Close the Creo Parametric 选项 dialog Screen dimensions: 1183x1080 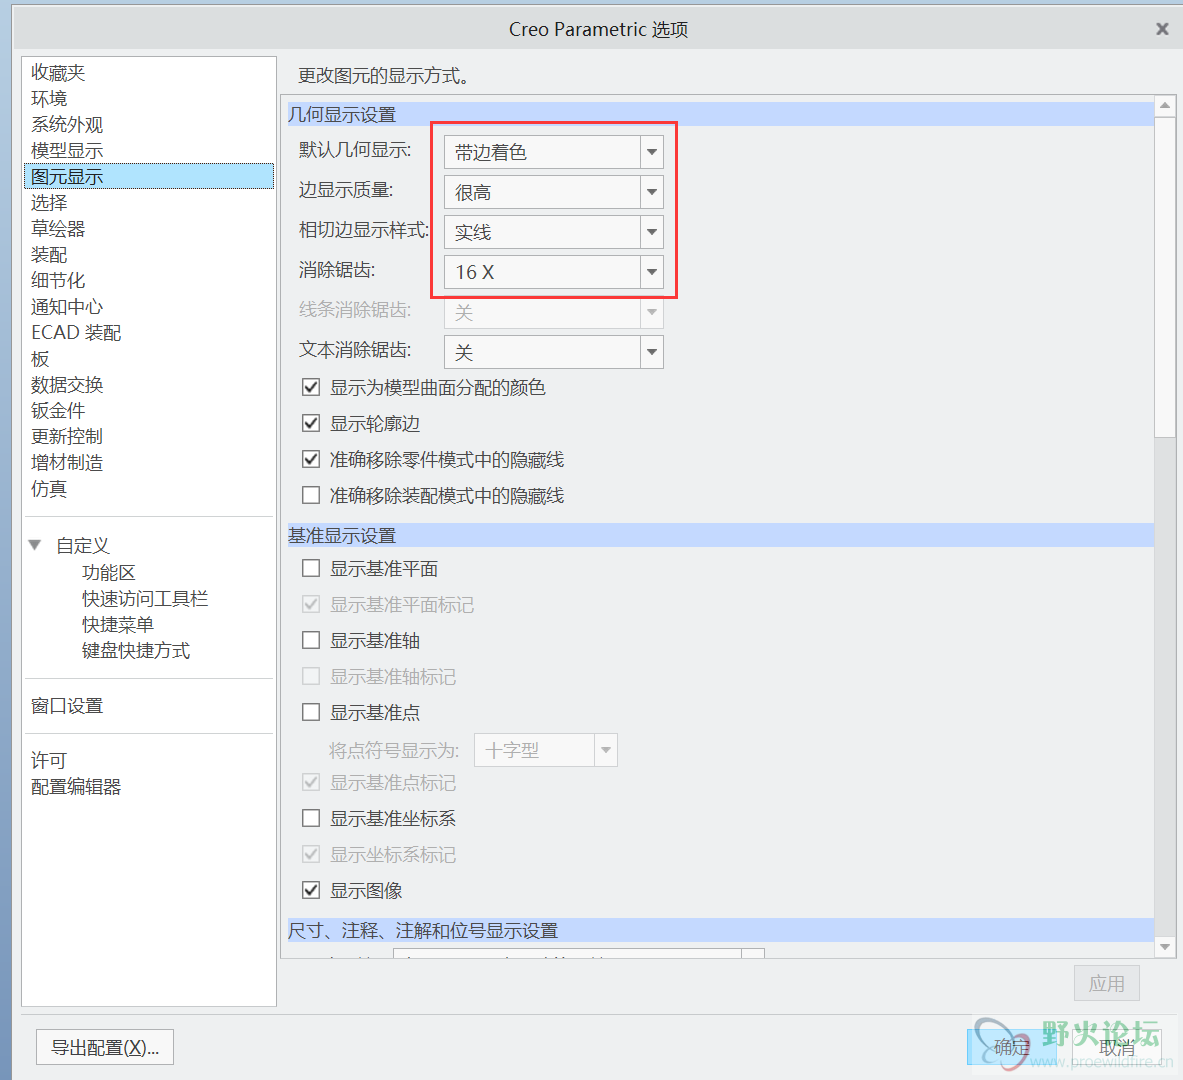click(1162, 29)
